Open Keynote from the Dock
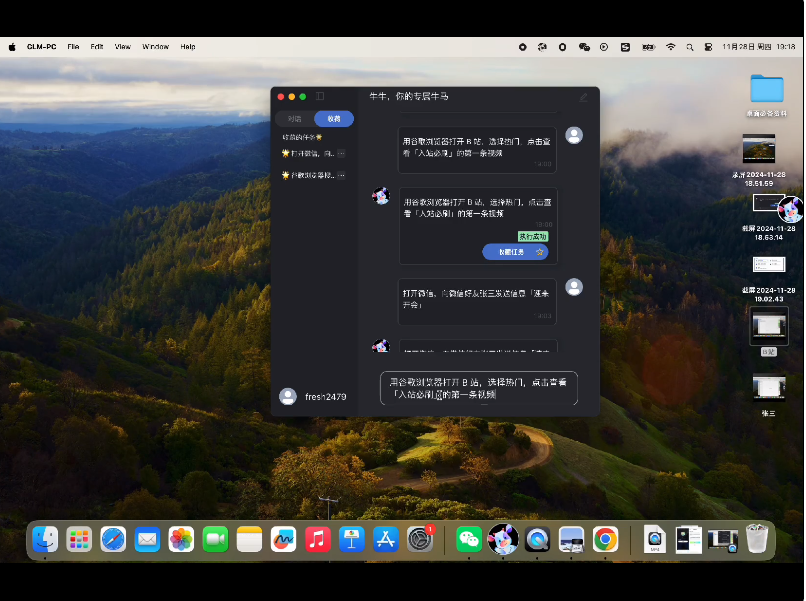Screen dimensions: 806x601 352,539
